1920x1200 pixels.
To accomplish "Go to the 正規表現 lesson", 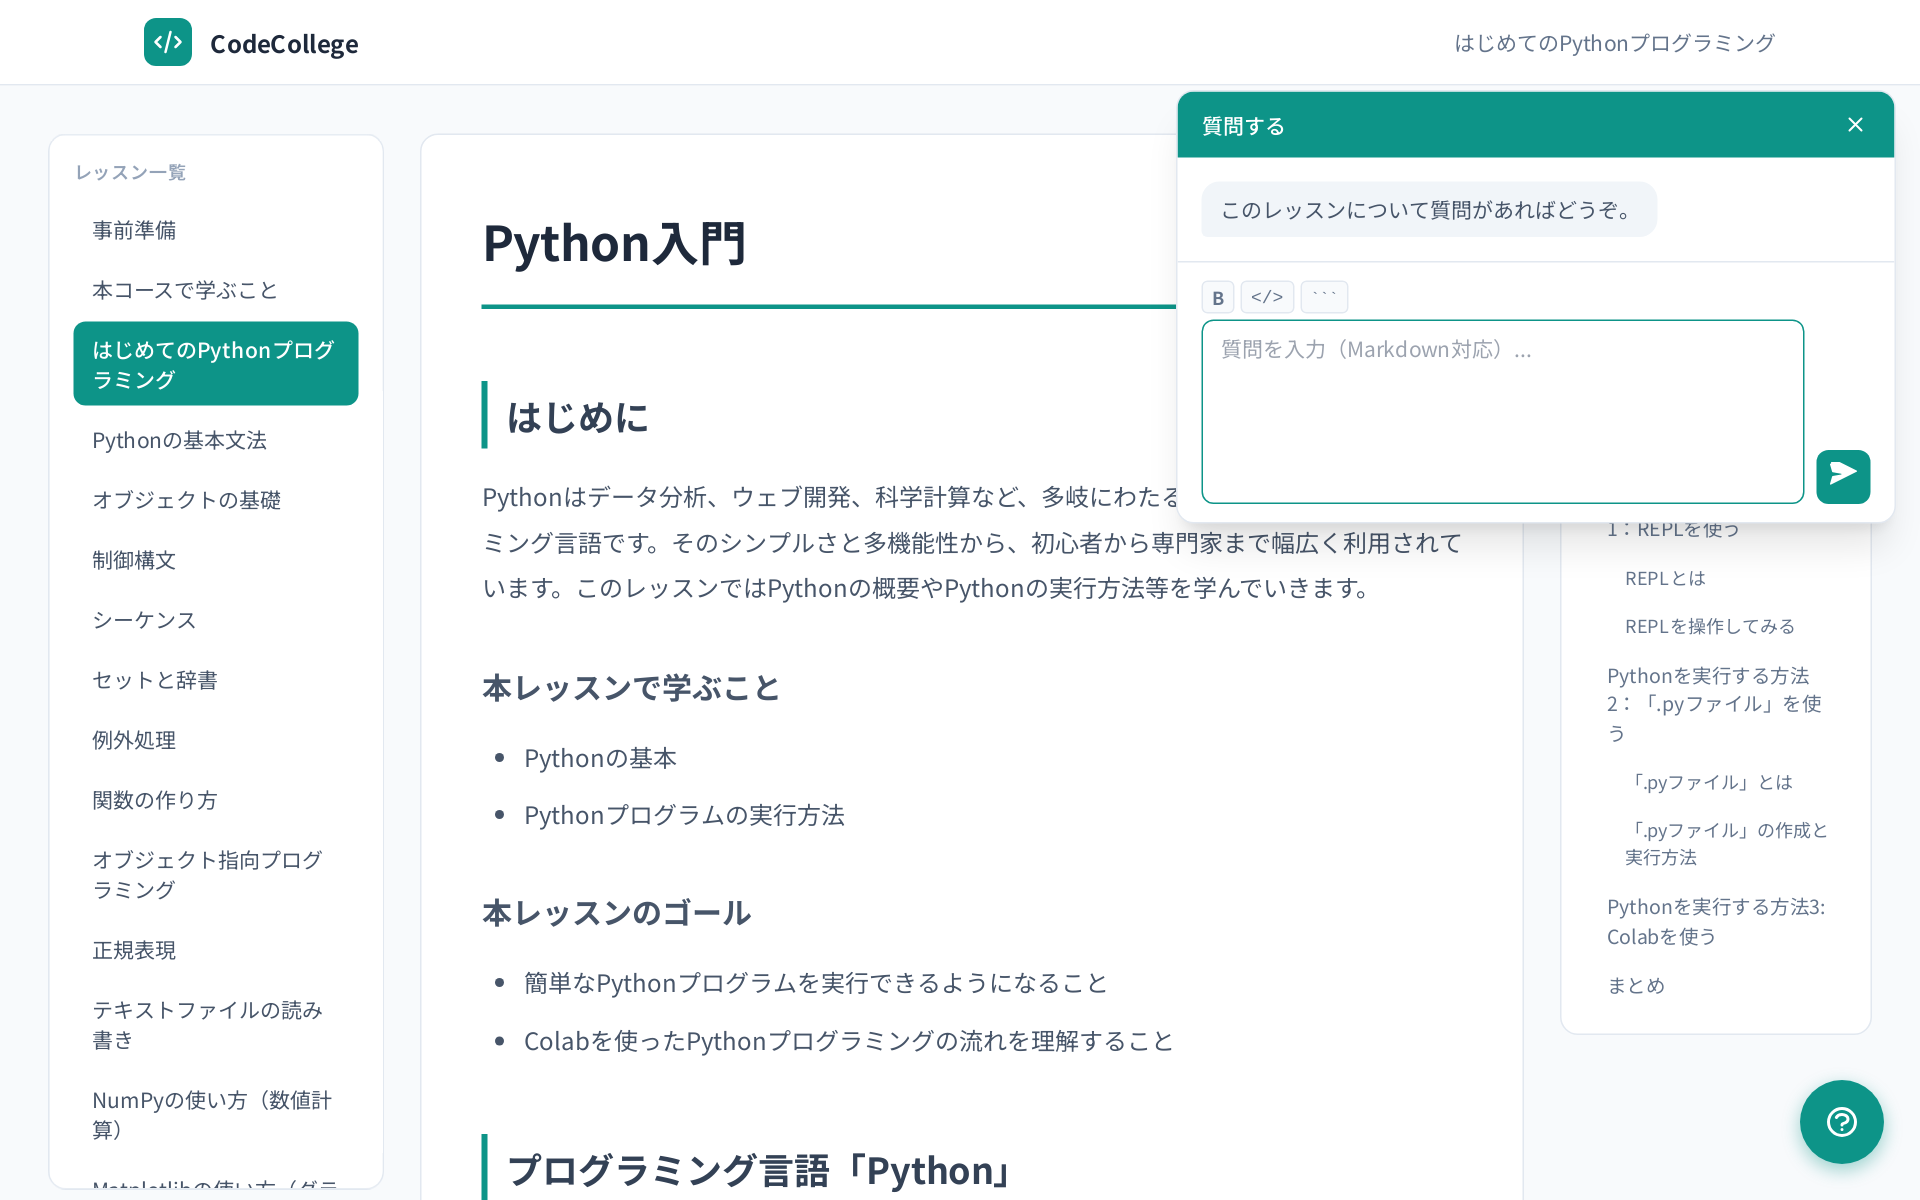I will point(216,950).
